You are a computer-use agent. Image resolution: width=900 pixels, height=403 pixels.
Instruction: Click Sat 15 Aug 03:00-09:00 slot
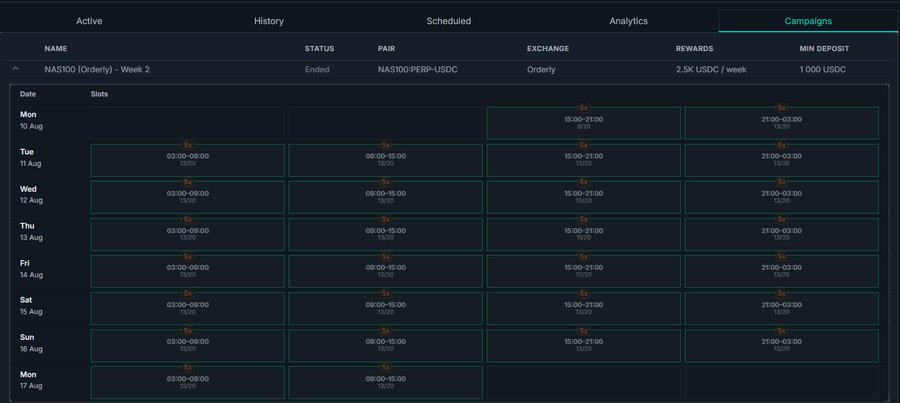(x=188, y=308)
